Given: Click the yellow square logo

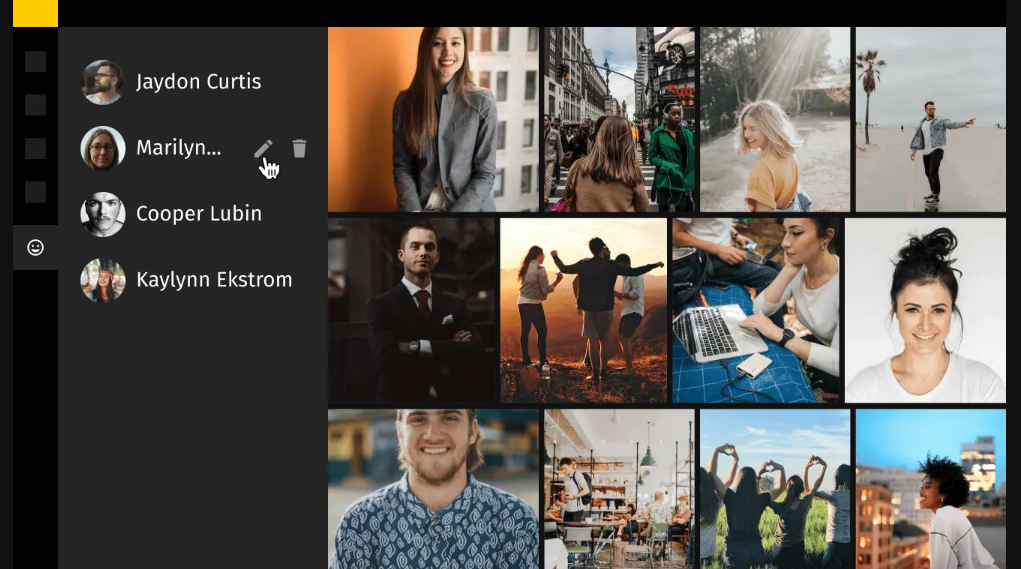Looking at the screenshot, I should [35, 13].
